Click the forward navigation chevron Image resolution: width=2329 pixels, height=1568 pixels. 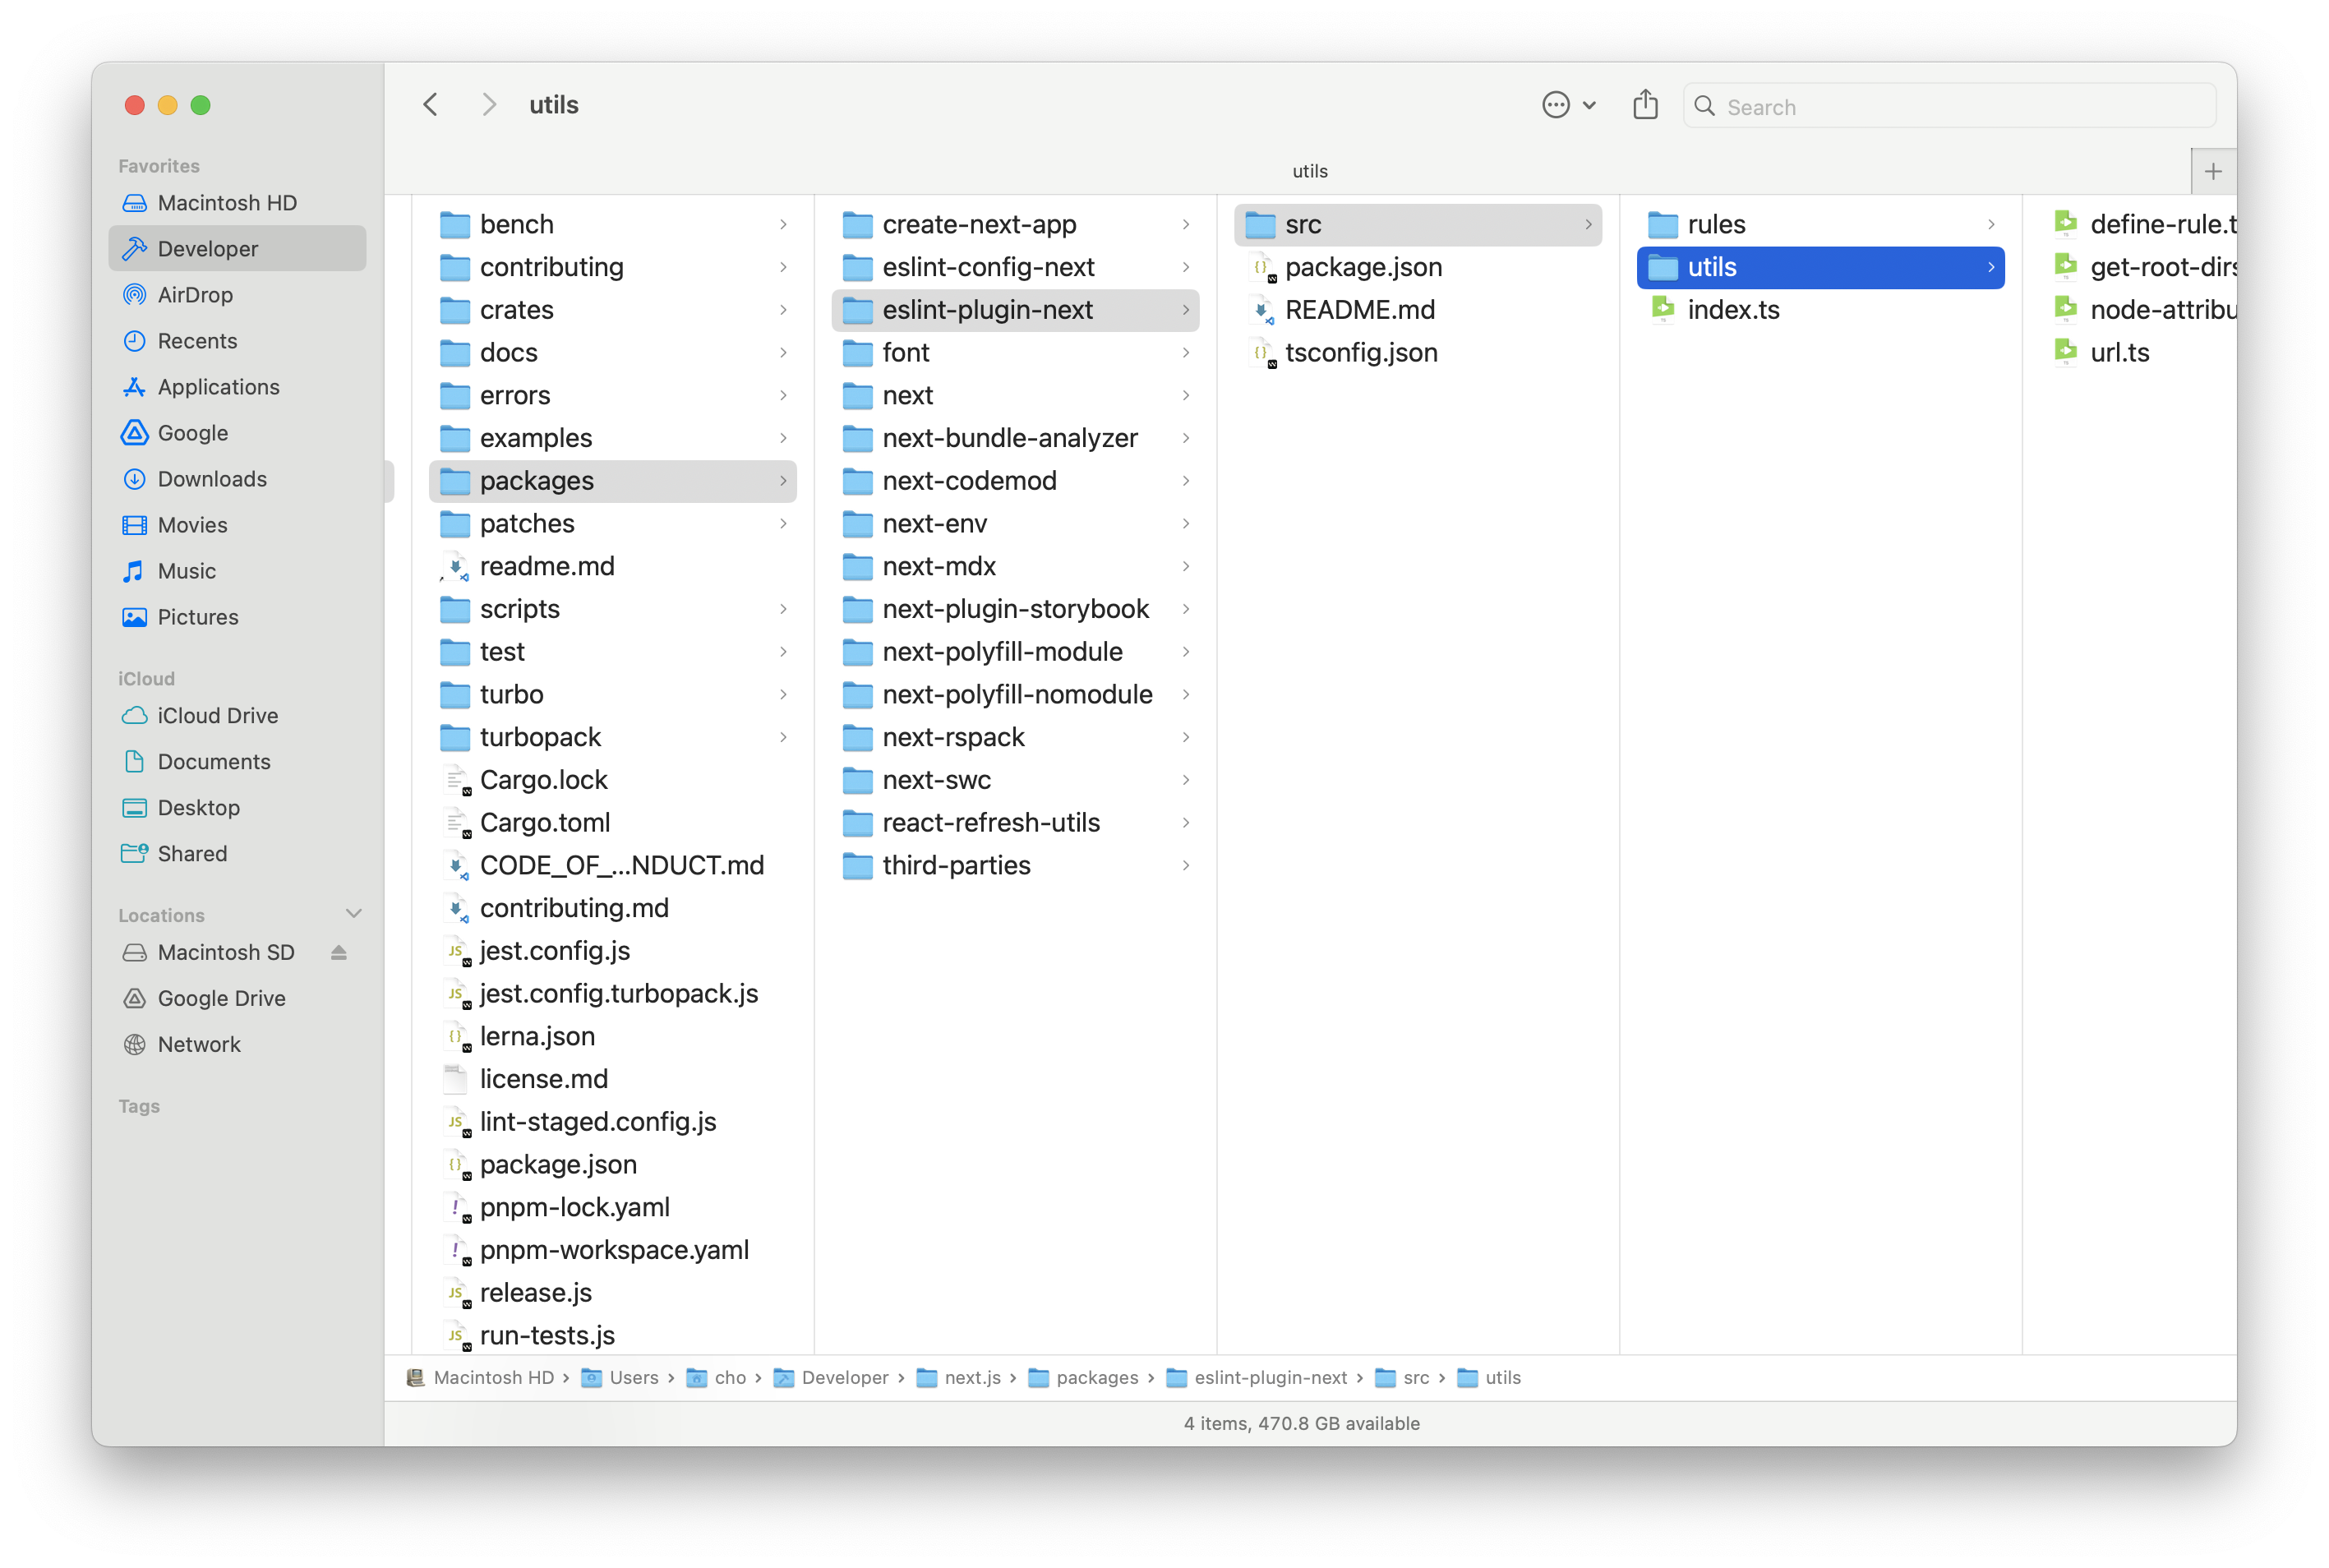(488, 105)
